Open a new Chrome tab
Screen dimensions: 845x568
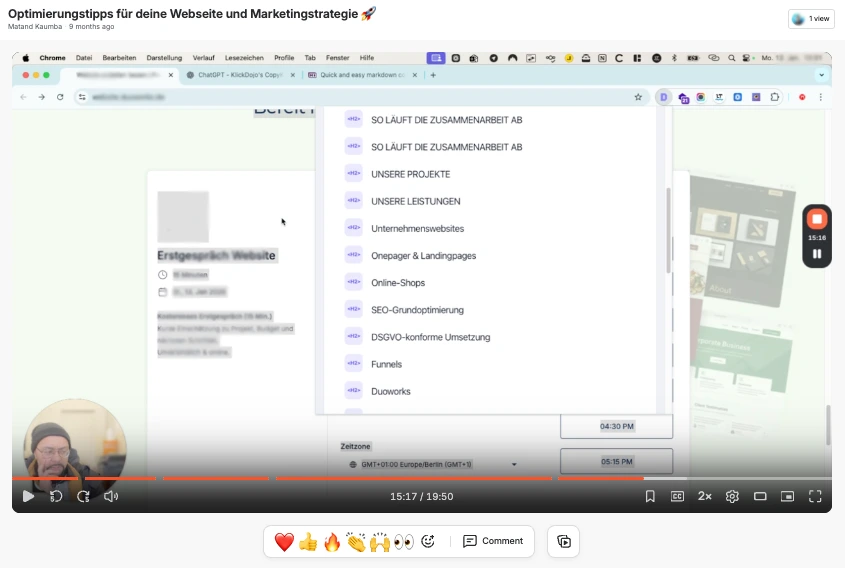pyautogui.click(x=433, y=75)
